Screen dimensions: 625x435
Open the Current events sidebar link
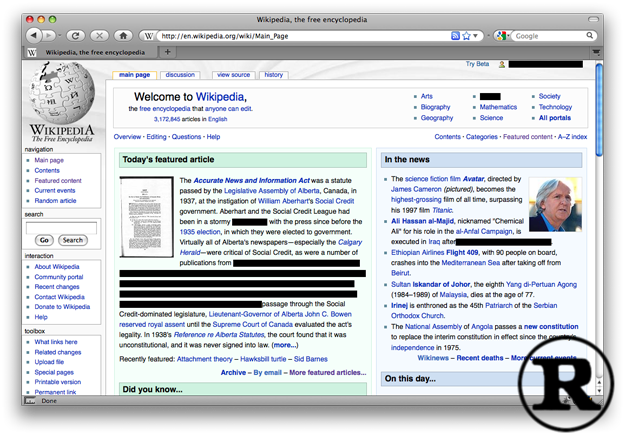coord(55,191)
